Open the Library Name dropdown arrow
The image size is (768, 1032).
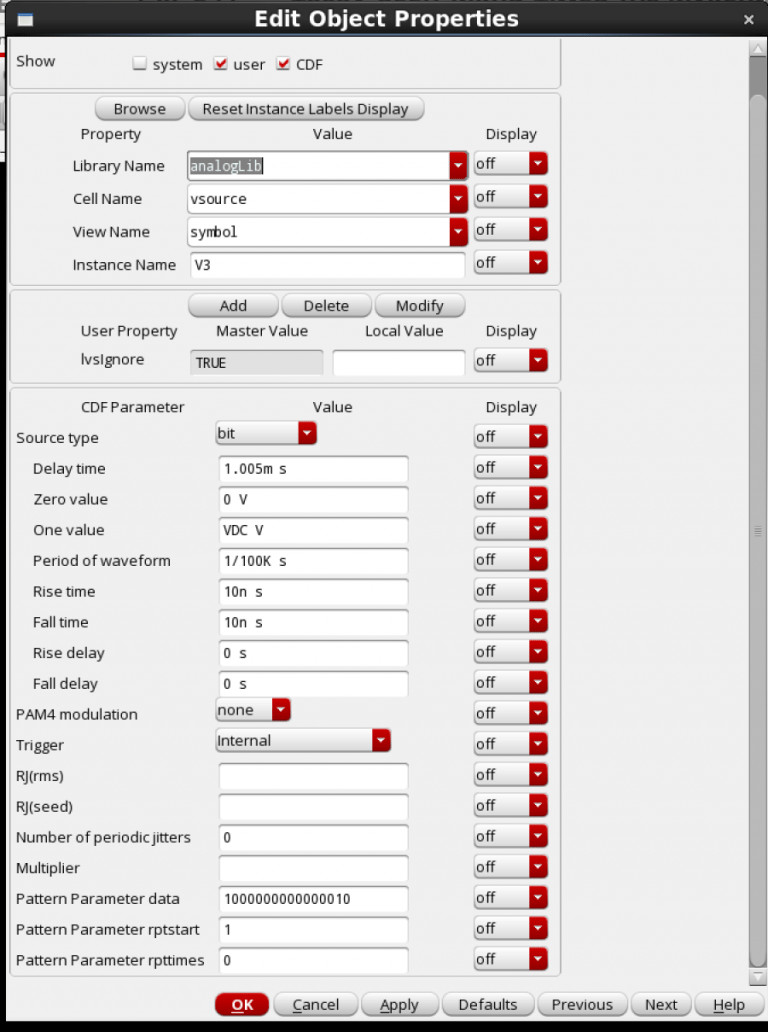[458, 166]
